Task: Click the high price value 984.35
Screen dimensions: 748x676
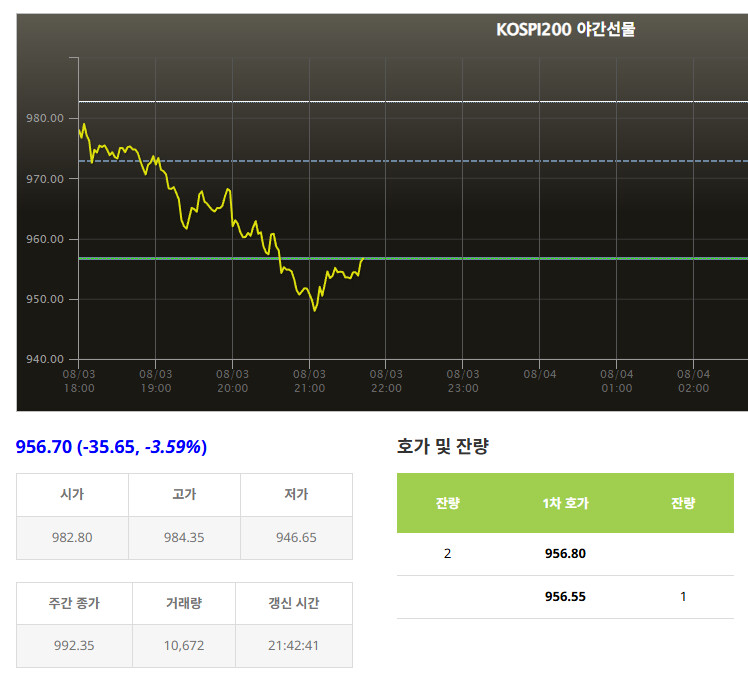Action: click(x=184, y=538)
